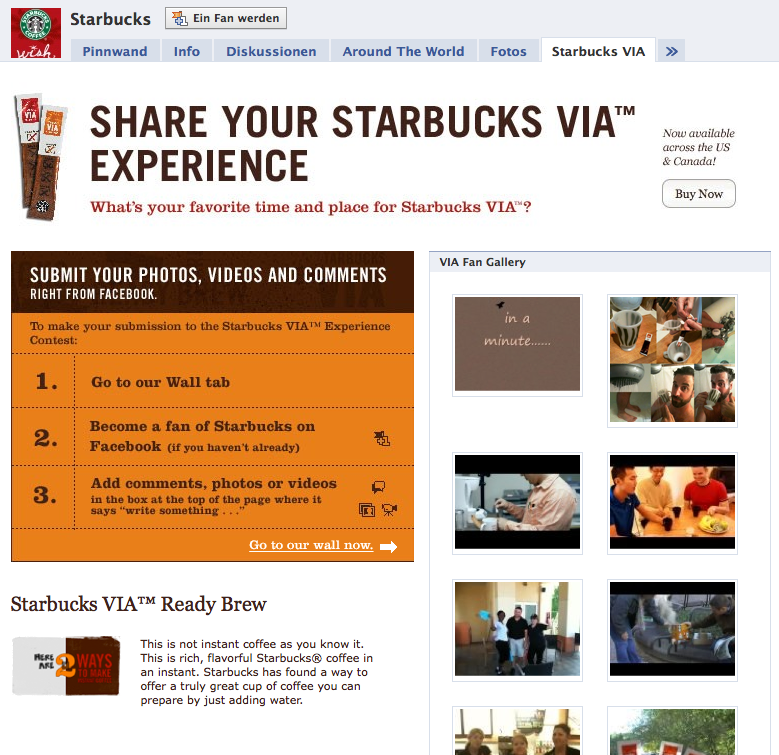Switch to the Info tab
The image size is (779, 755).
tap(187, 51)
